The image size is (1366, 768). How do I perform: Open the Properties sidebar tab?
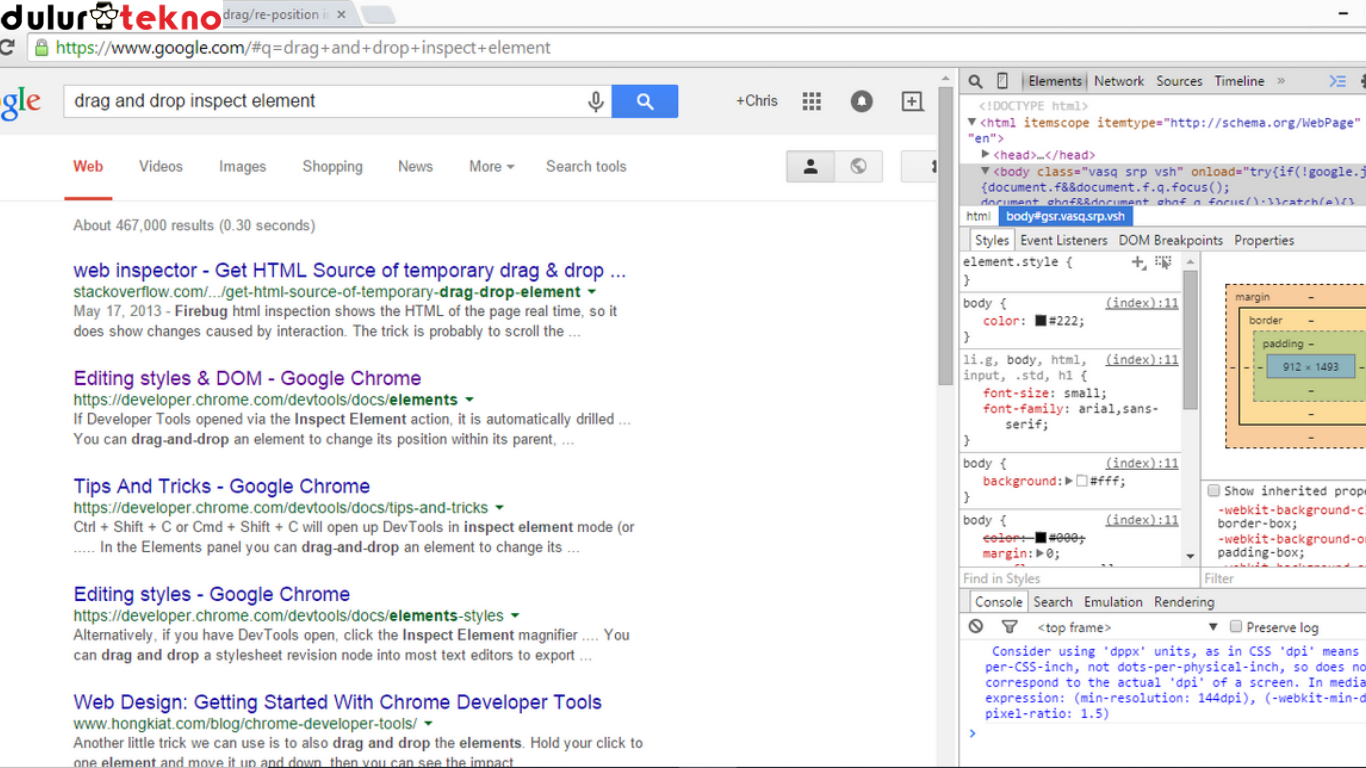point(1264,240)
